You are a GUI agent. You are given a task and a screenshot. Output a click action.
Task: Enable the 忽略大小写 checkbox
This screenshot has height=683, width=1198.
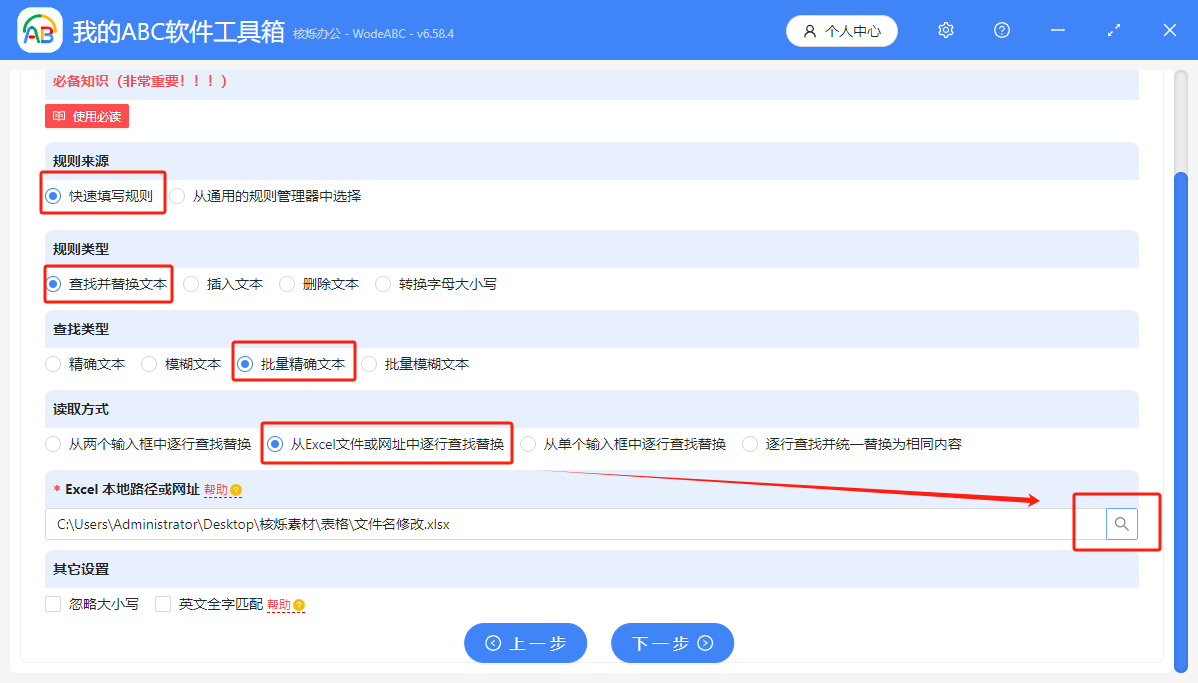click(52, 603)
